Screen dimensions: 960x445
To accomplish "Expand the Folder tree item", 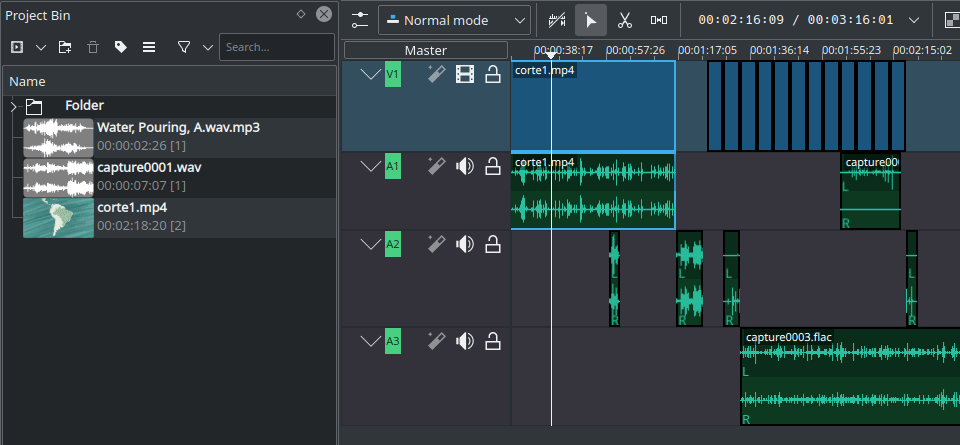I will pyautogui.click(x=13, y=106).
